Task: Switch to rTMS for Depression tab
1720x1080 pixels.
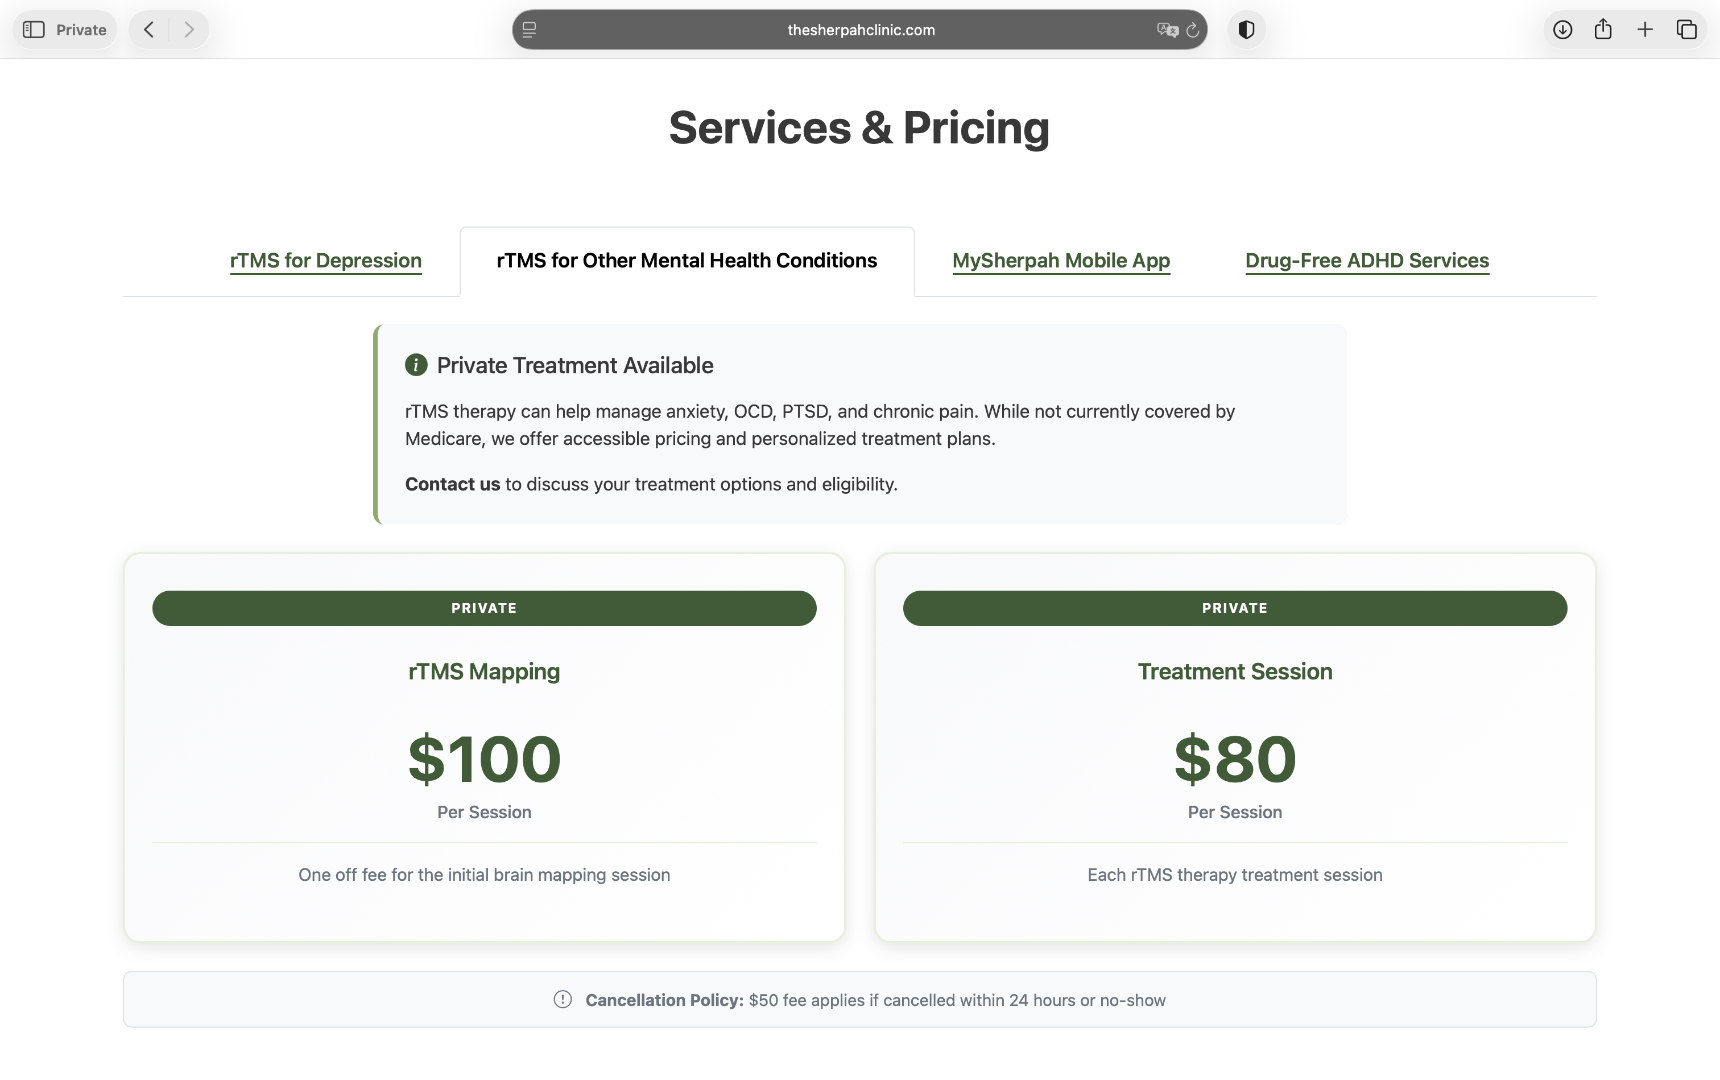Action: 326,261
